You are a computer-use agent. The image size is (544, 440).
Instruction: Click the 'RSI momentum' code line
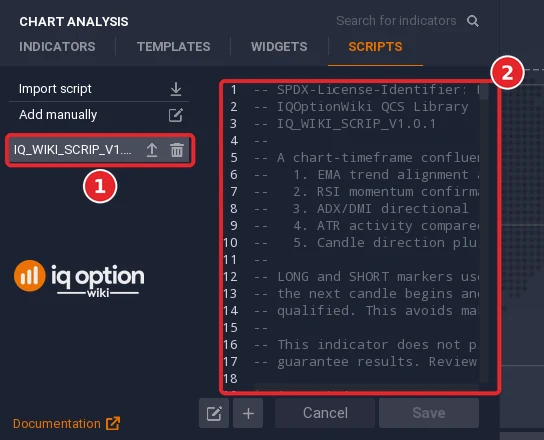[366, 192]
